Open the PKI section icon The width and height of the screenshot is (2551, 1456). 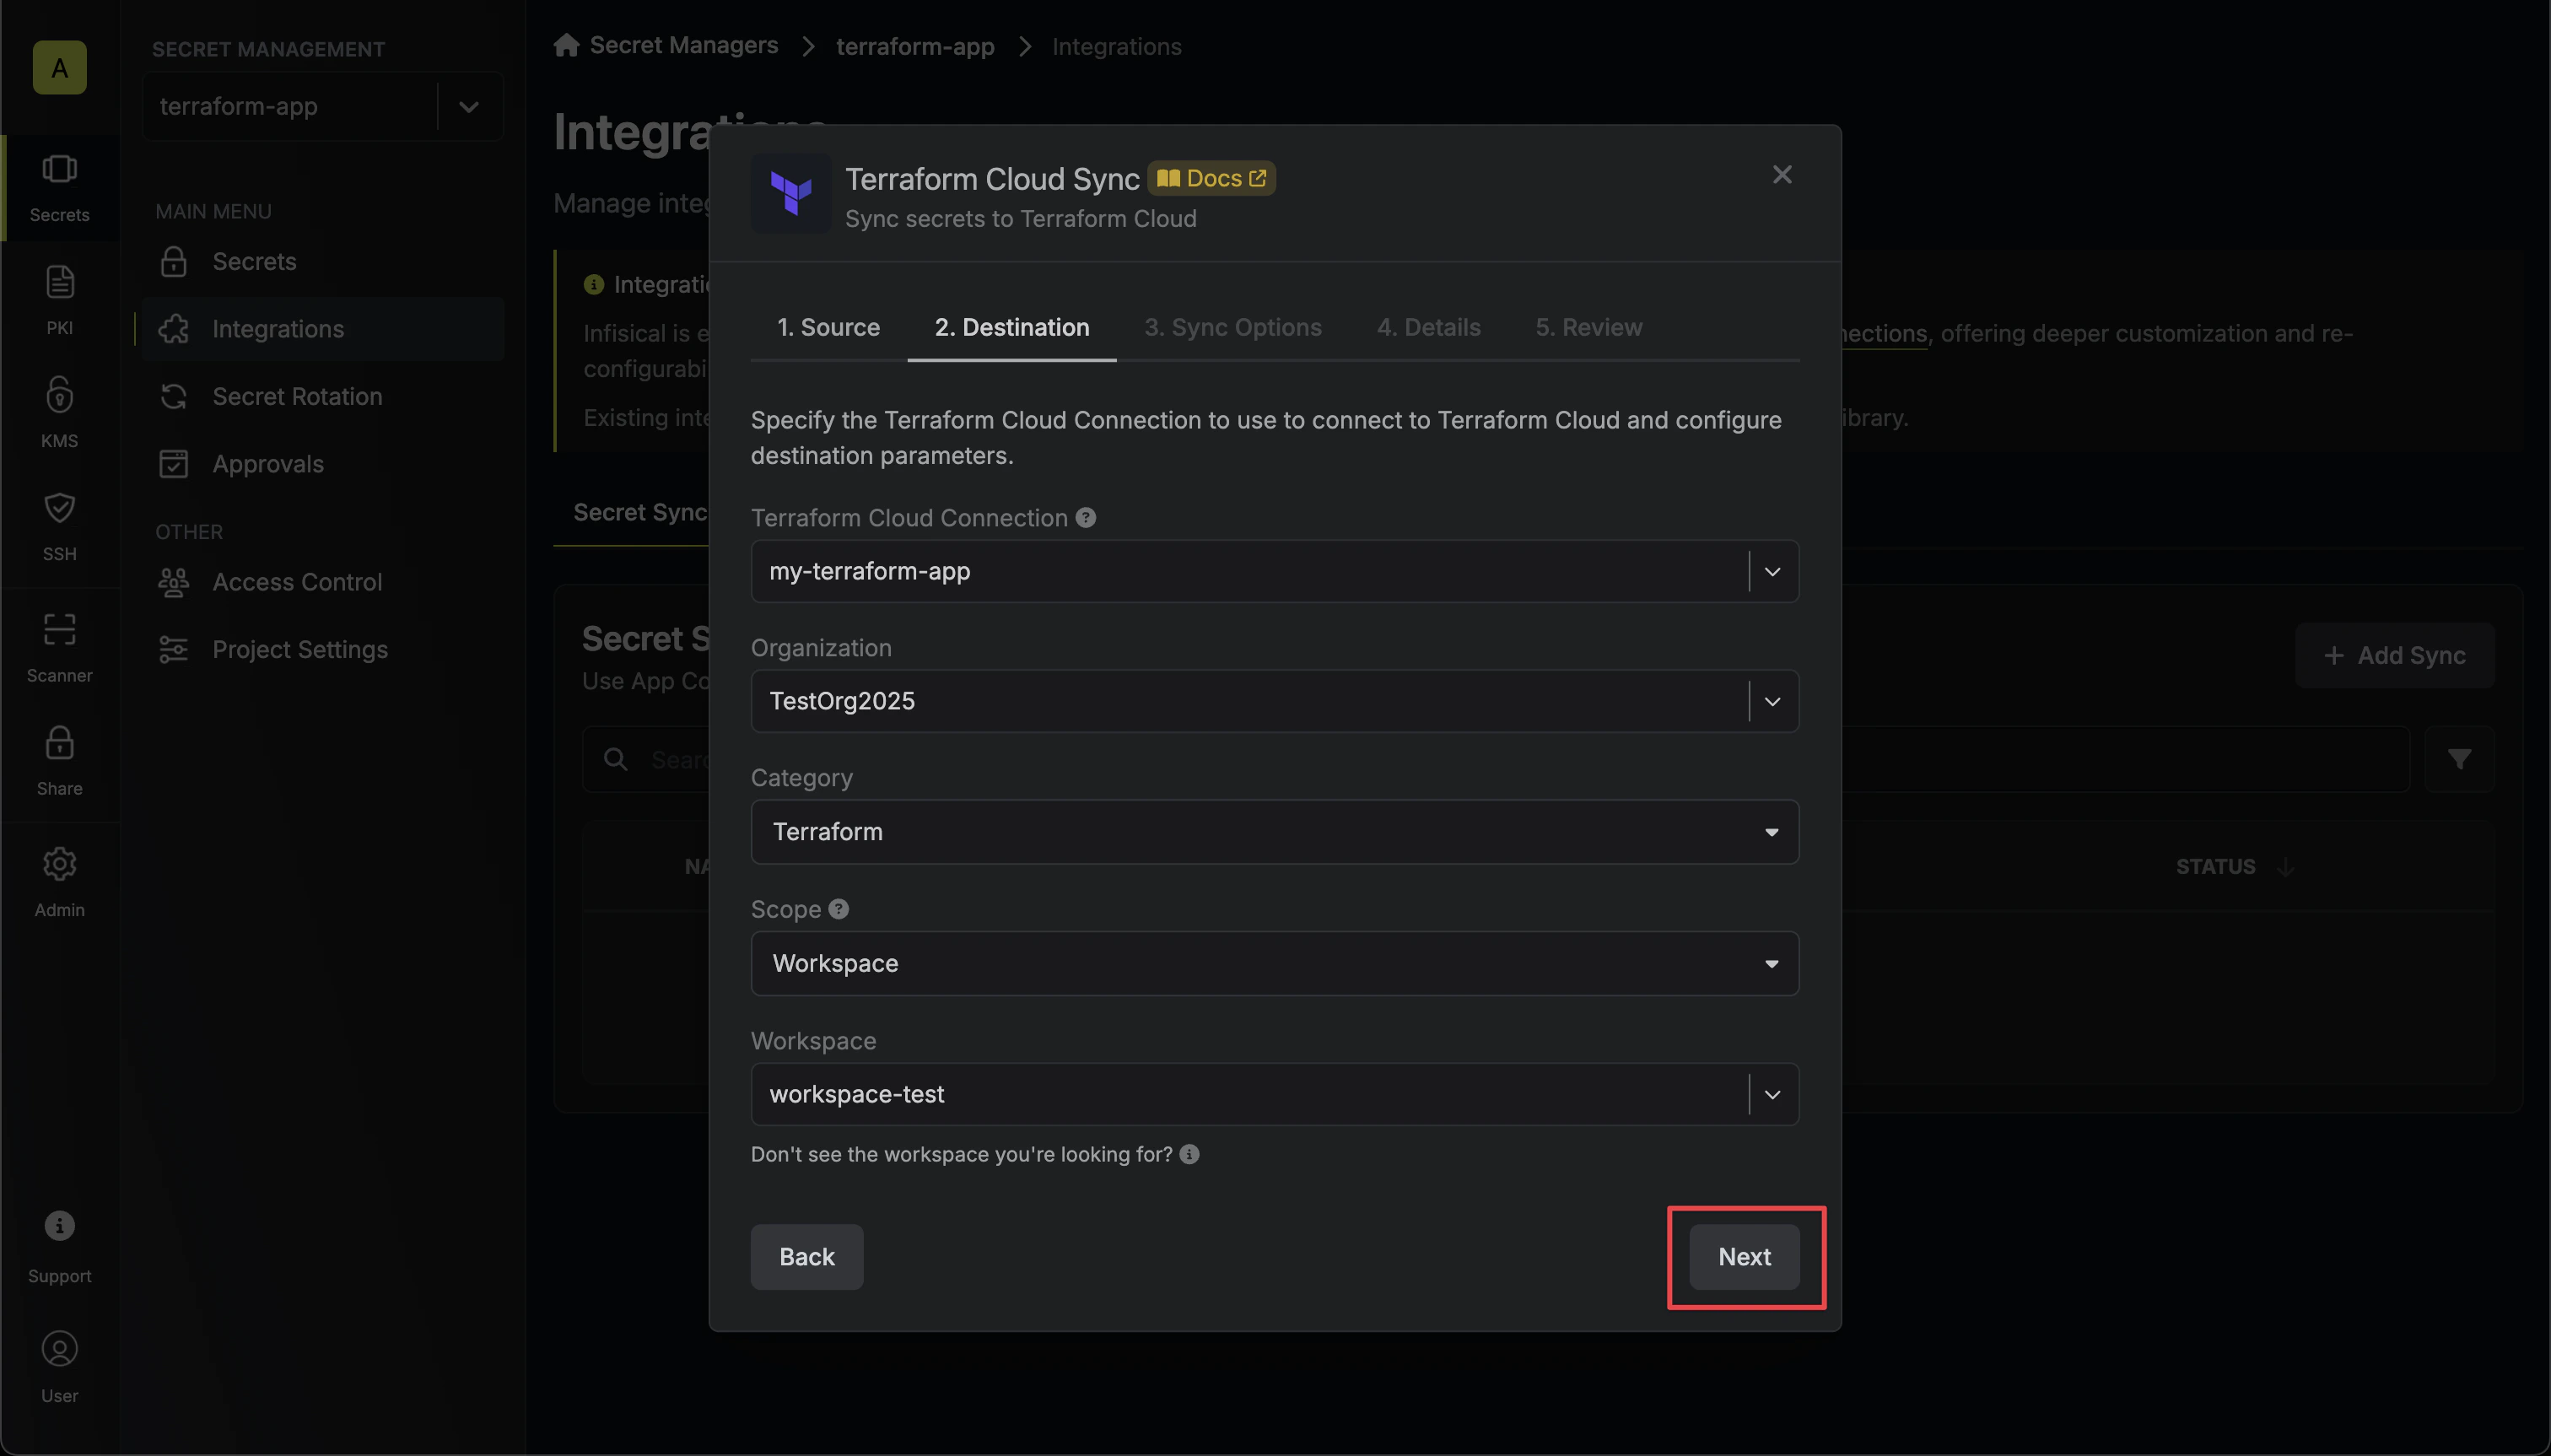(59, 300)
